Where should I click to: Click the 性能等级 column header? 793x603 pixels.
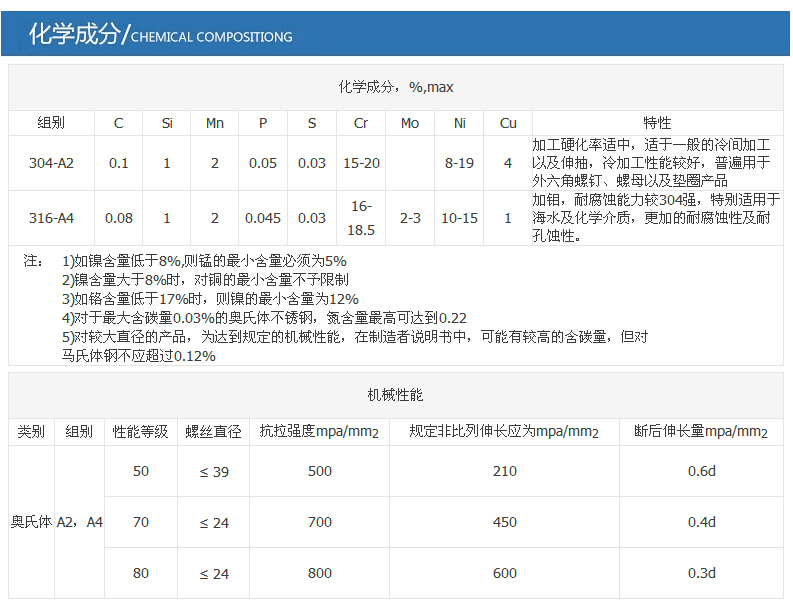[140, 432]
